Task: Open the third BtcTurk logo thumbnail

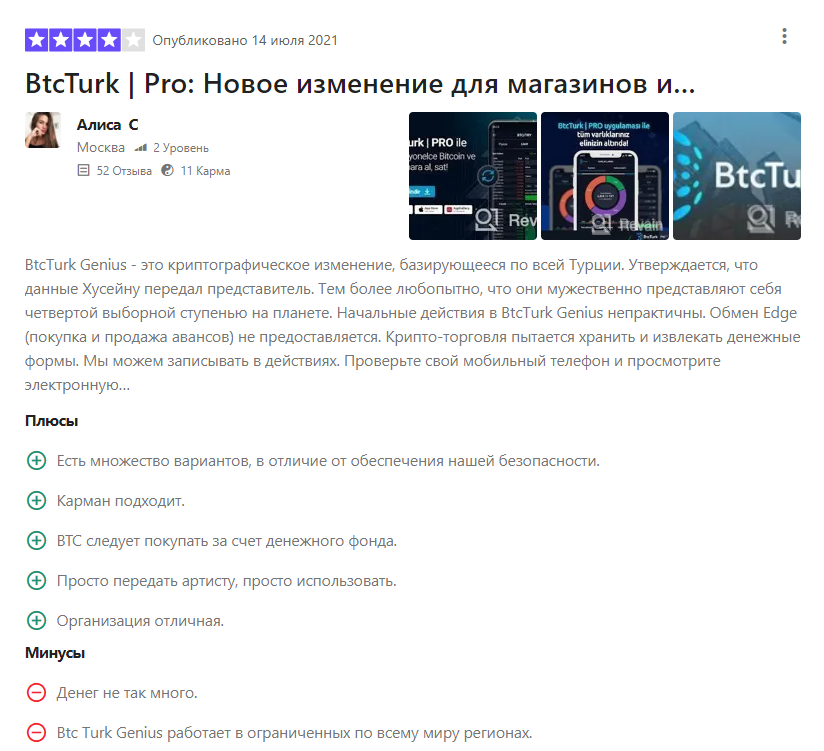Action: click(x=737, y=176)
